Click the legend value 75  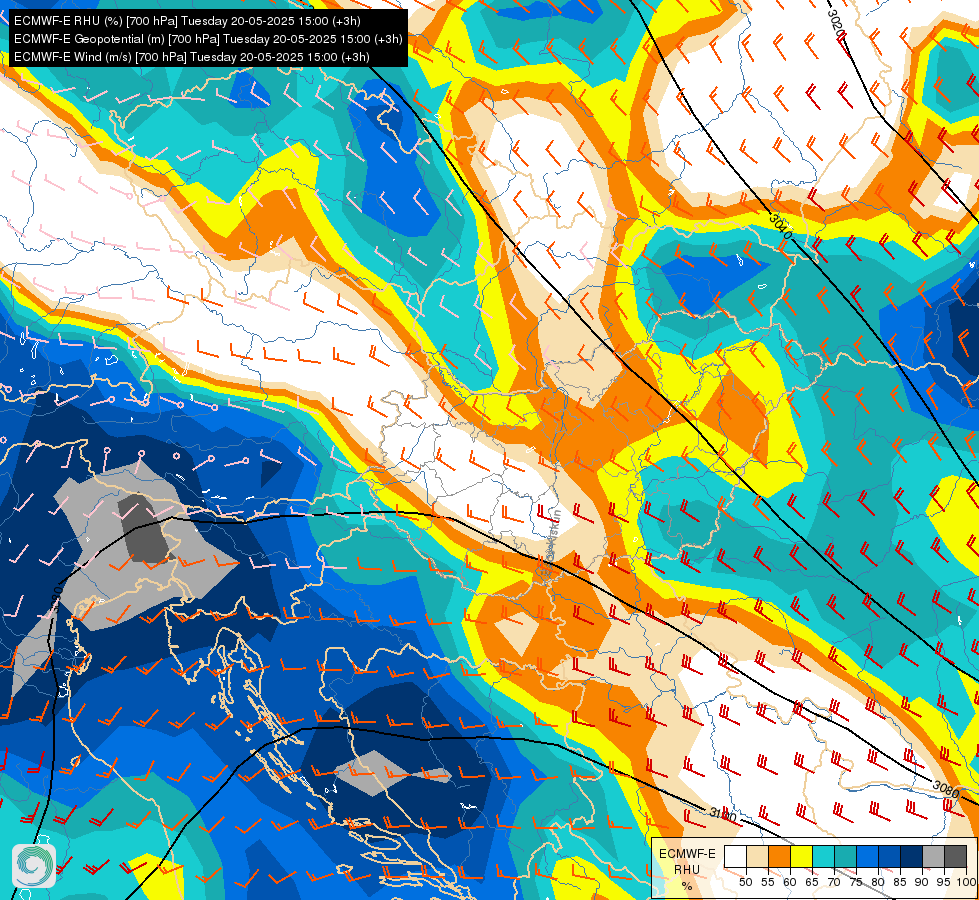click(856, 882)
